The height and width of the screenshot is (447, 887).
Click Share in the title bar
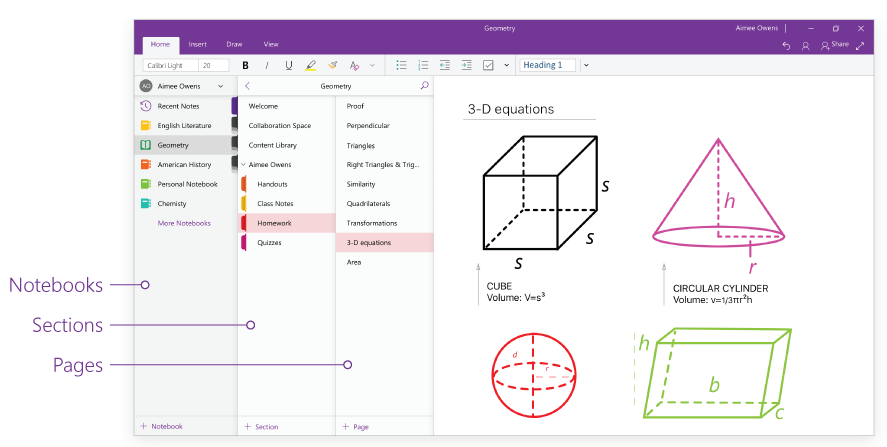coord(835,45)
